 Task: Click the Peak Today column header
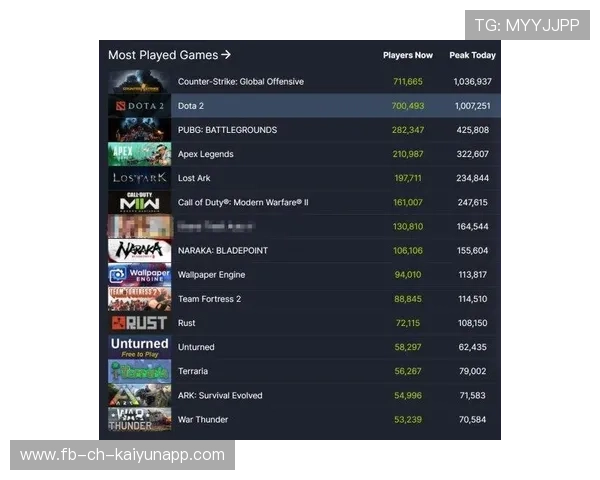[472, 55]
